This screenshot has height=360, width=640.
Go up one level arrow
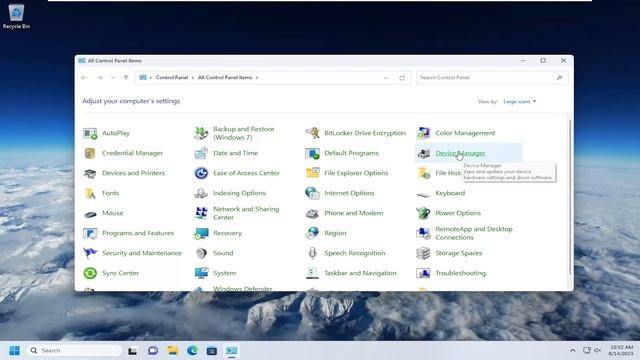(x=126, y=78)
